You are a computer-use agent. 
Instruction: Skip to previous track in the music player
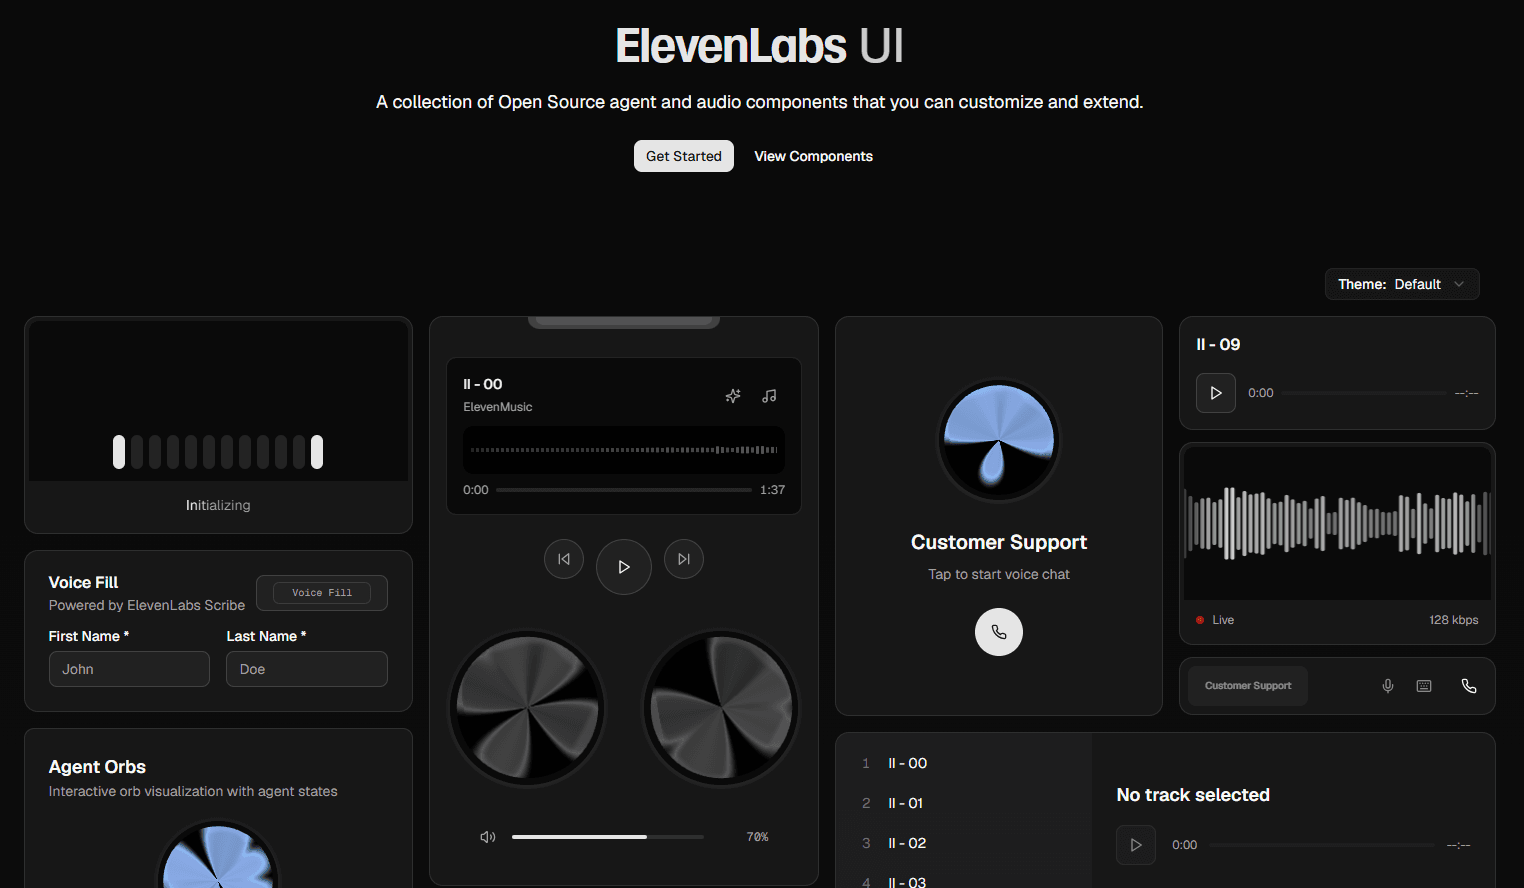pyautogui.click(x=564, y=559)
